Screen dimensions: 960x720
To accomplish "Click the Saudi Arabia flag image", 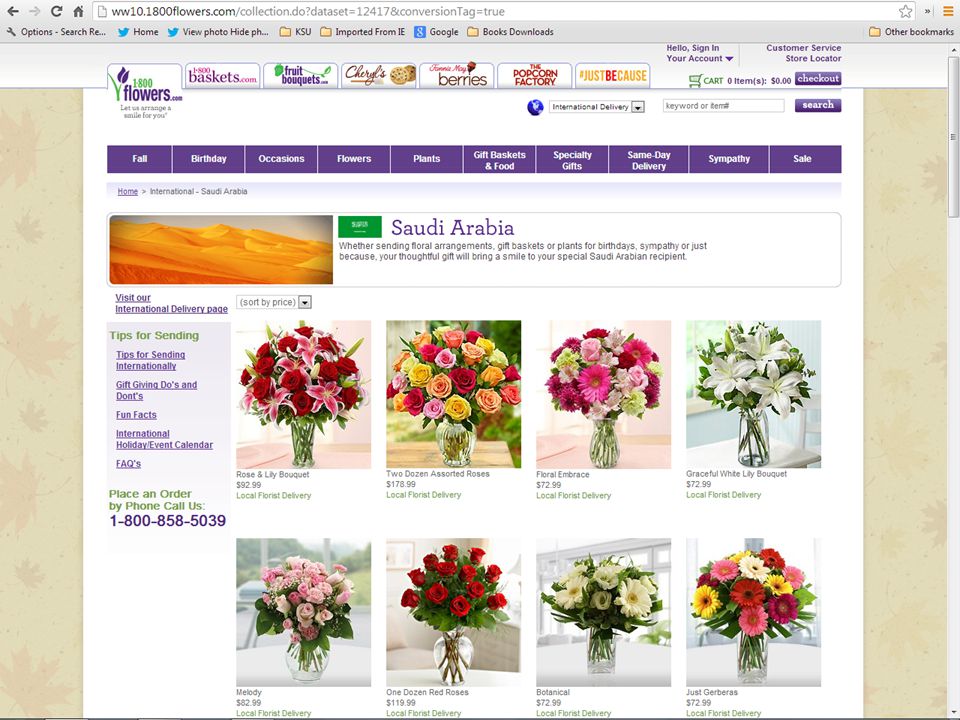I will [x=360, y=227].
